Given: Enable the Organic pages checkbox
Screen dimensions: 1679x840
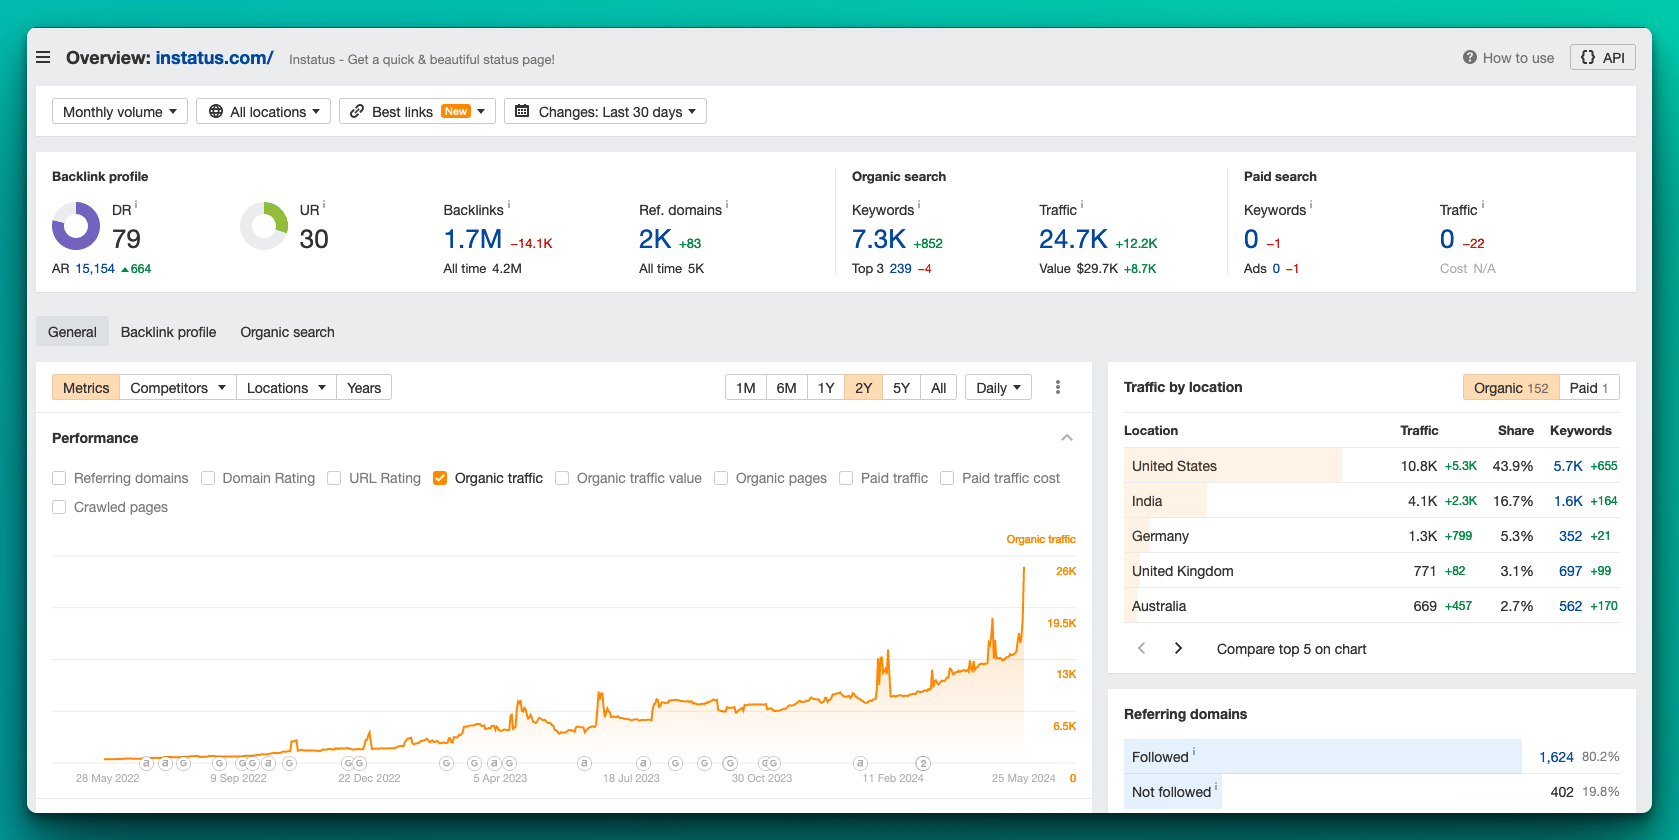Looking at the screenshot, I should point(721,478).
